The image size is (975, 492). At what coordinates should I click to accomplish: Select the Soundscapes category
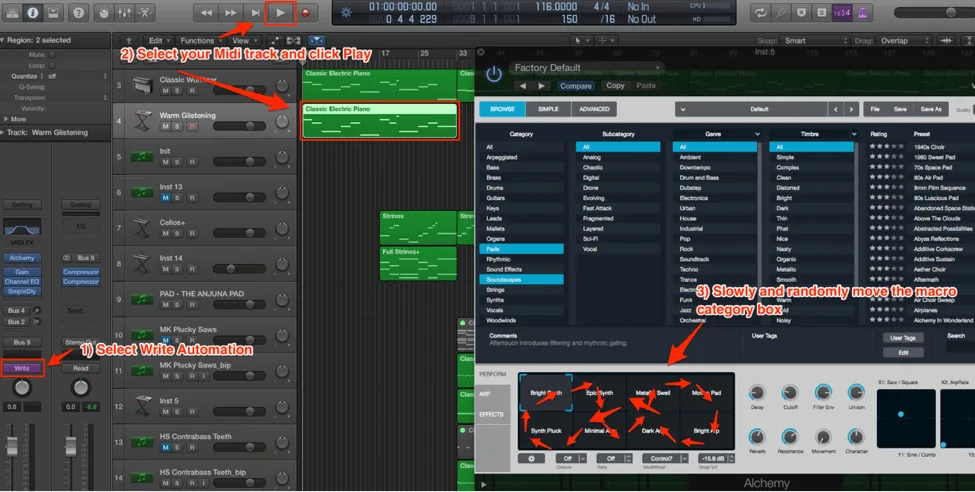521,280
